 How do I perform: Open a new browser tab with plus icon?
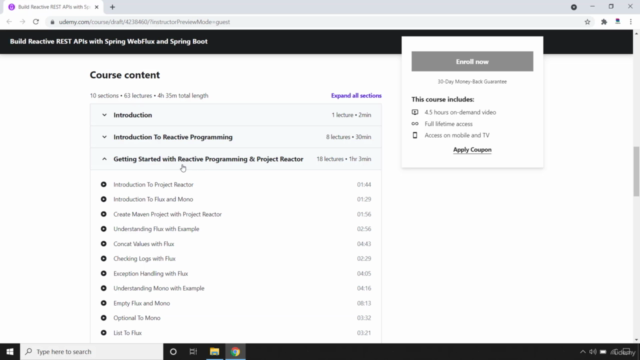point(112,7)
